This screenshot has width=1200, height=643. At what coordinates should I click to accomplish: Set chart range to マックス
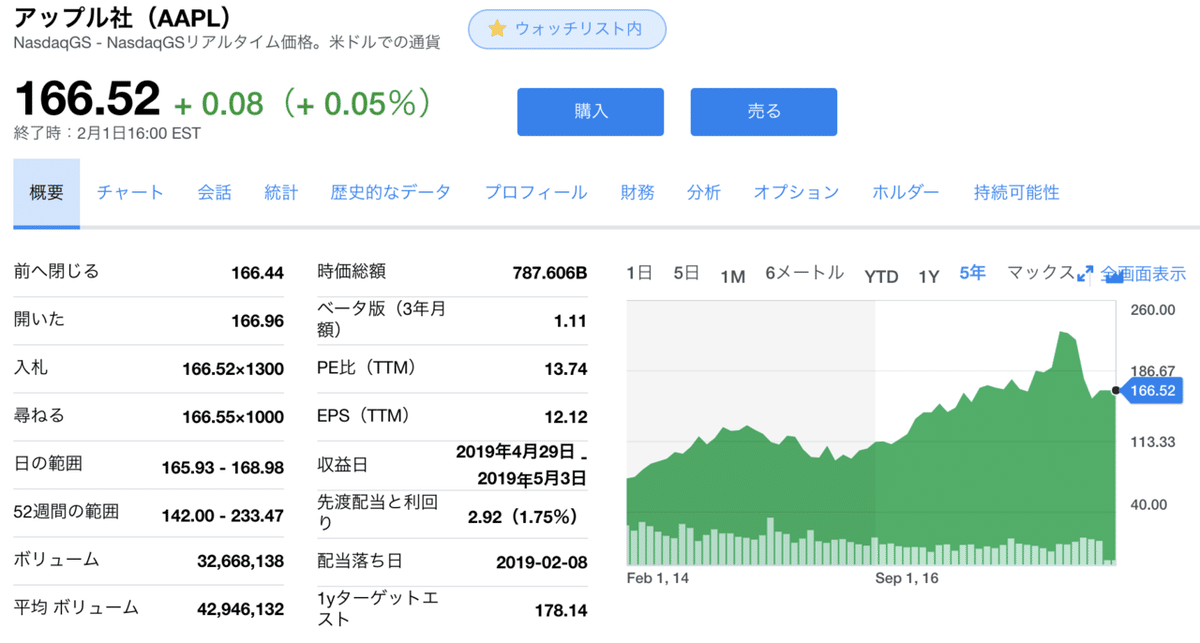pos(1041,273)
